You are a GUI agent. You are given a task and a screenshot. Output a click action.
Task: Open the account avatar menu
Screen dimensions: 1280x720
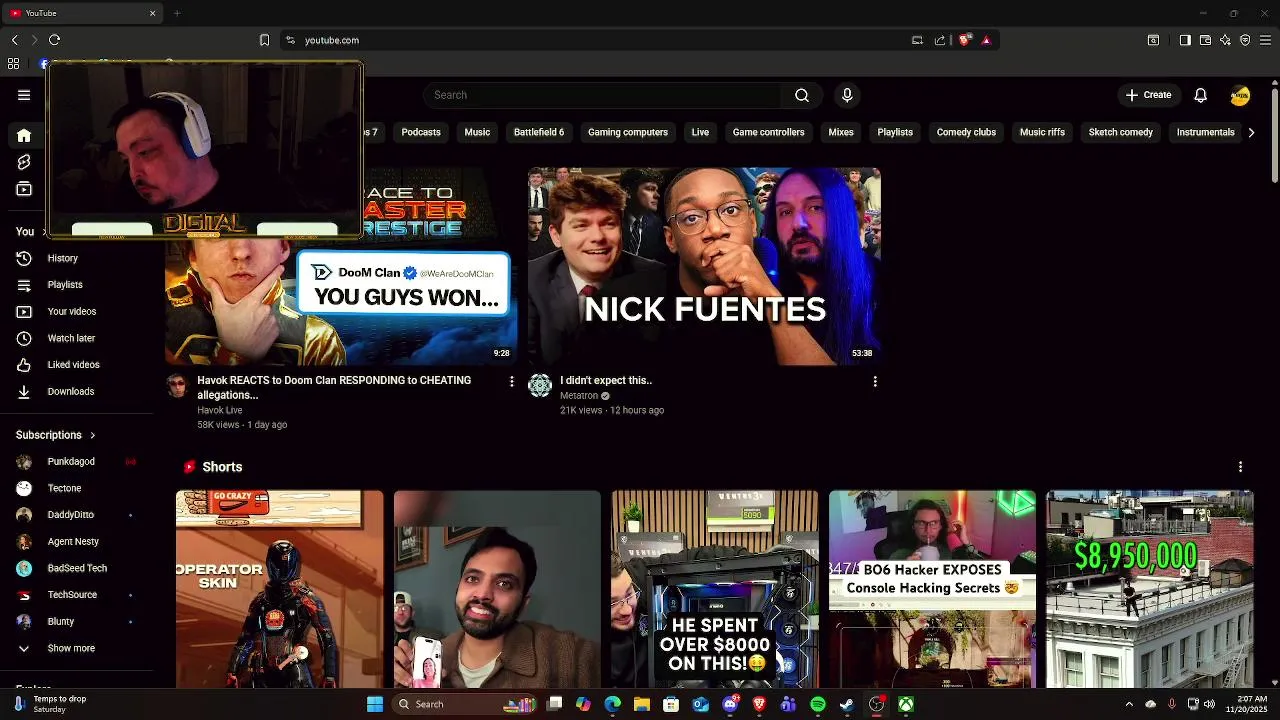coord(1240,95)
